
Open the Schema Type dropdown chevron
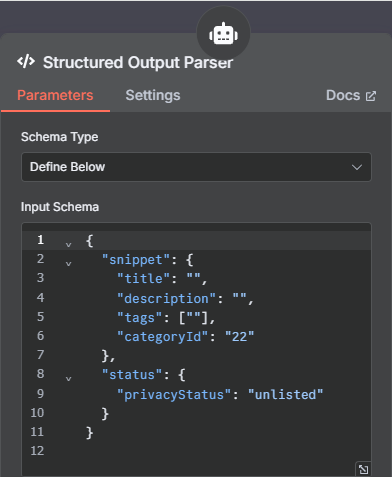click(357, 167)
